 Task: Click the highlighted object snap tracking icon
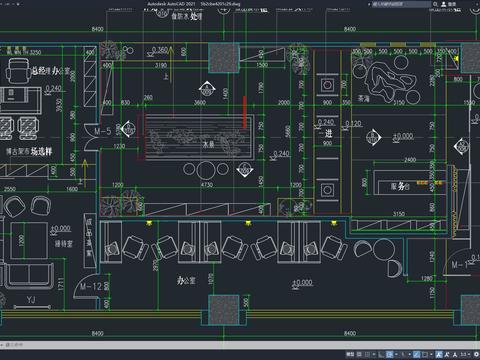tap(417, 354)
